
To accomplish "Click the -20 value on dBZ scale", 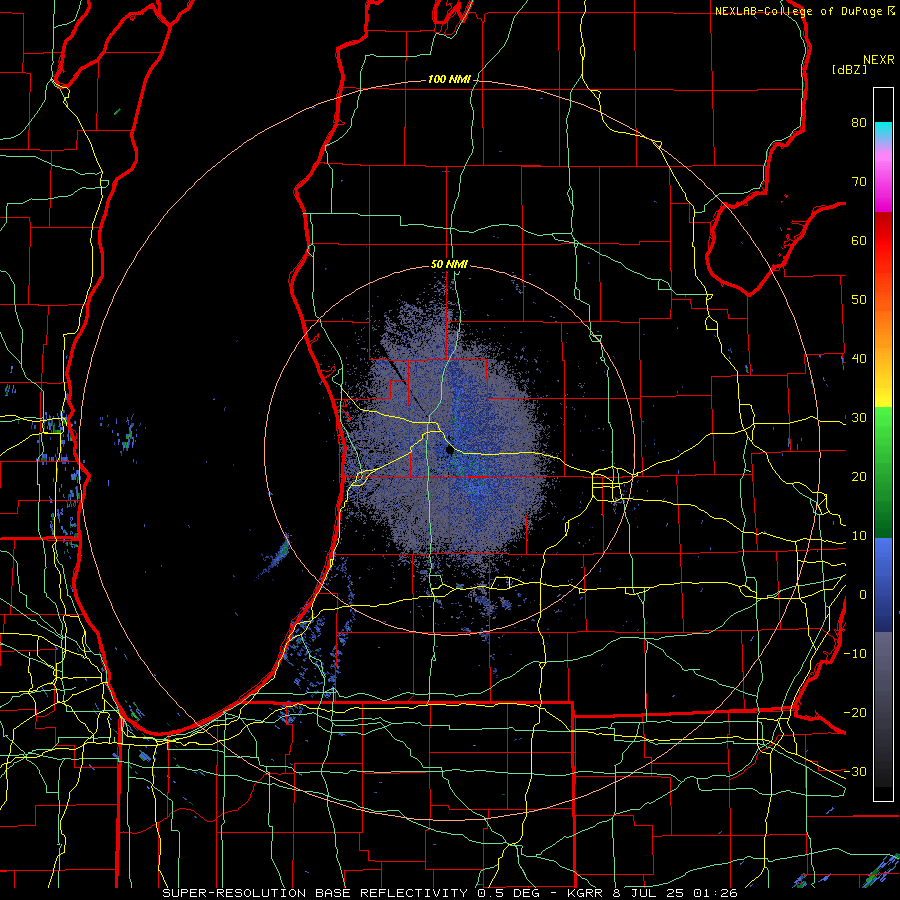I will pos(855,713).
